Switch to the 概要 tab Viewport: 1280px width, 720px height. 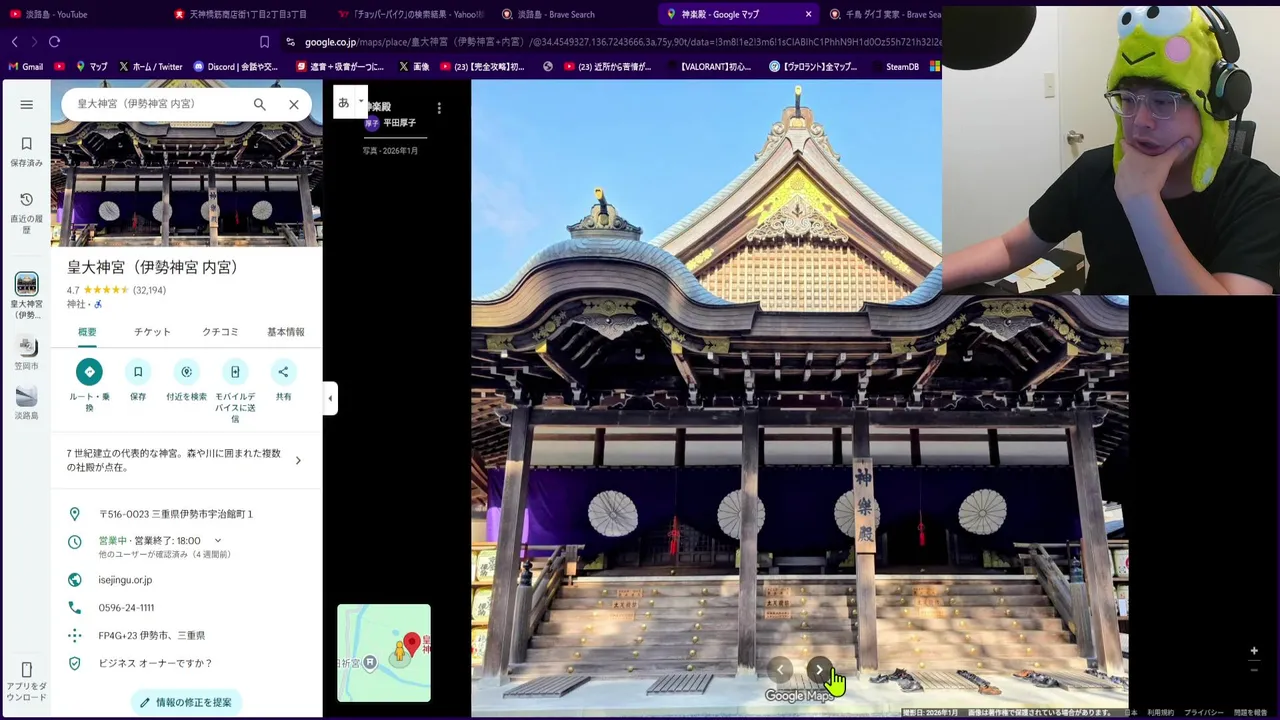(87, 332)
